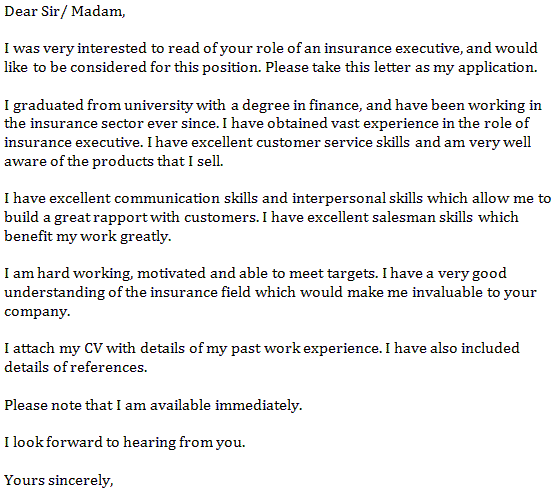Click 'CV' in the attachment sentence
This screenshot has width=560, height=498.
pos(94,348)
